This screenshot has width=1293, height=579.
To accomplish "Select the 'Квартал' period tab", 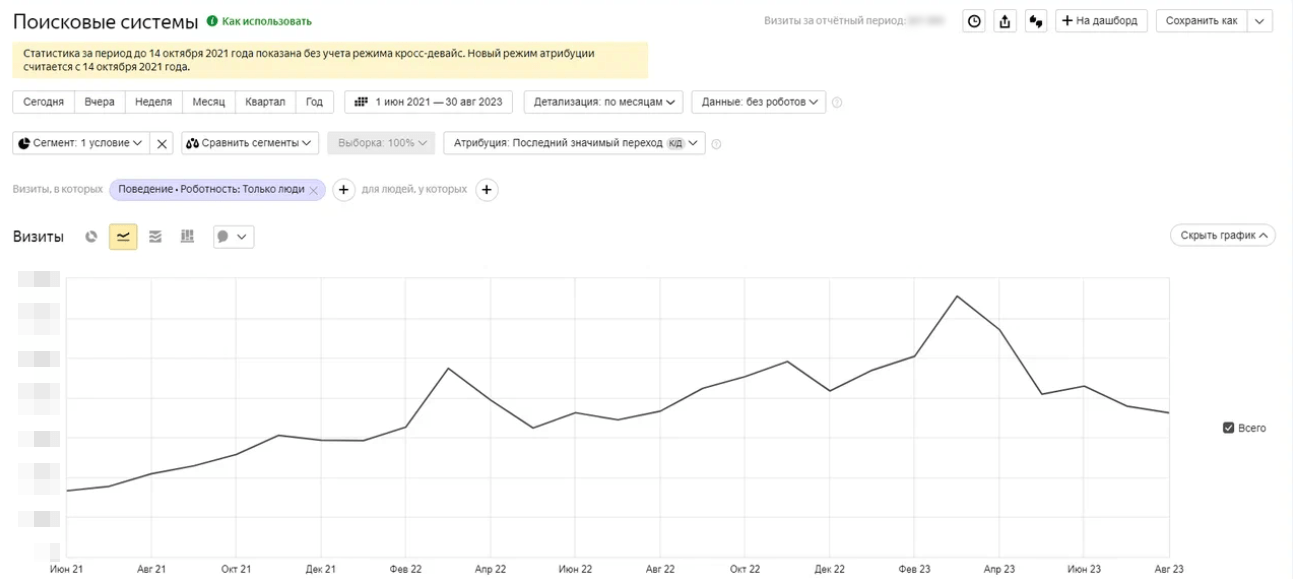I will 265,102.
